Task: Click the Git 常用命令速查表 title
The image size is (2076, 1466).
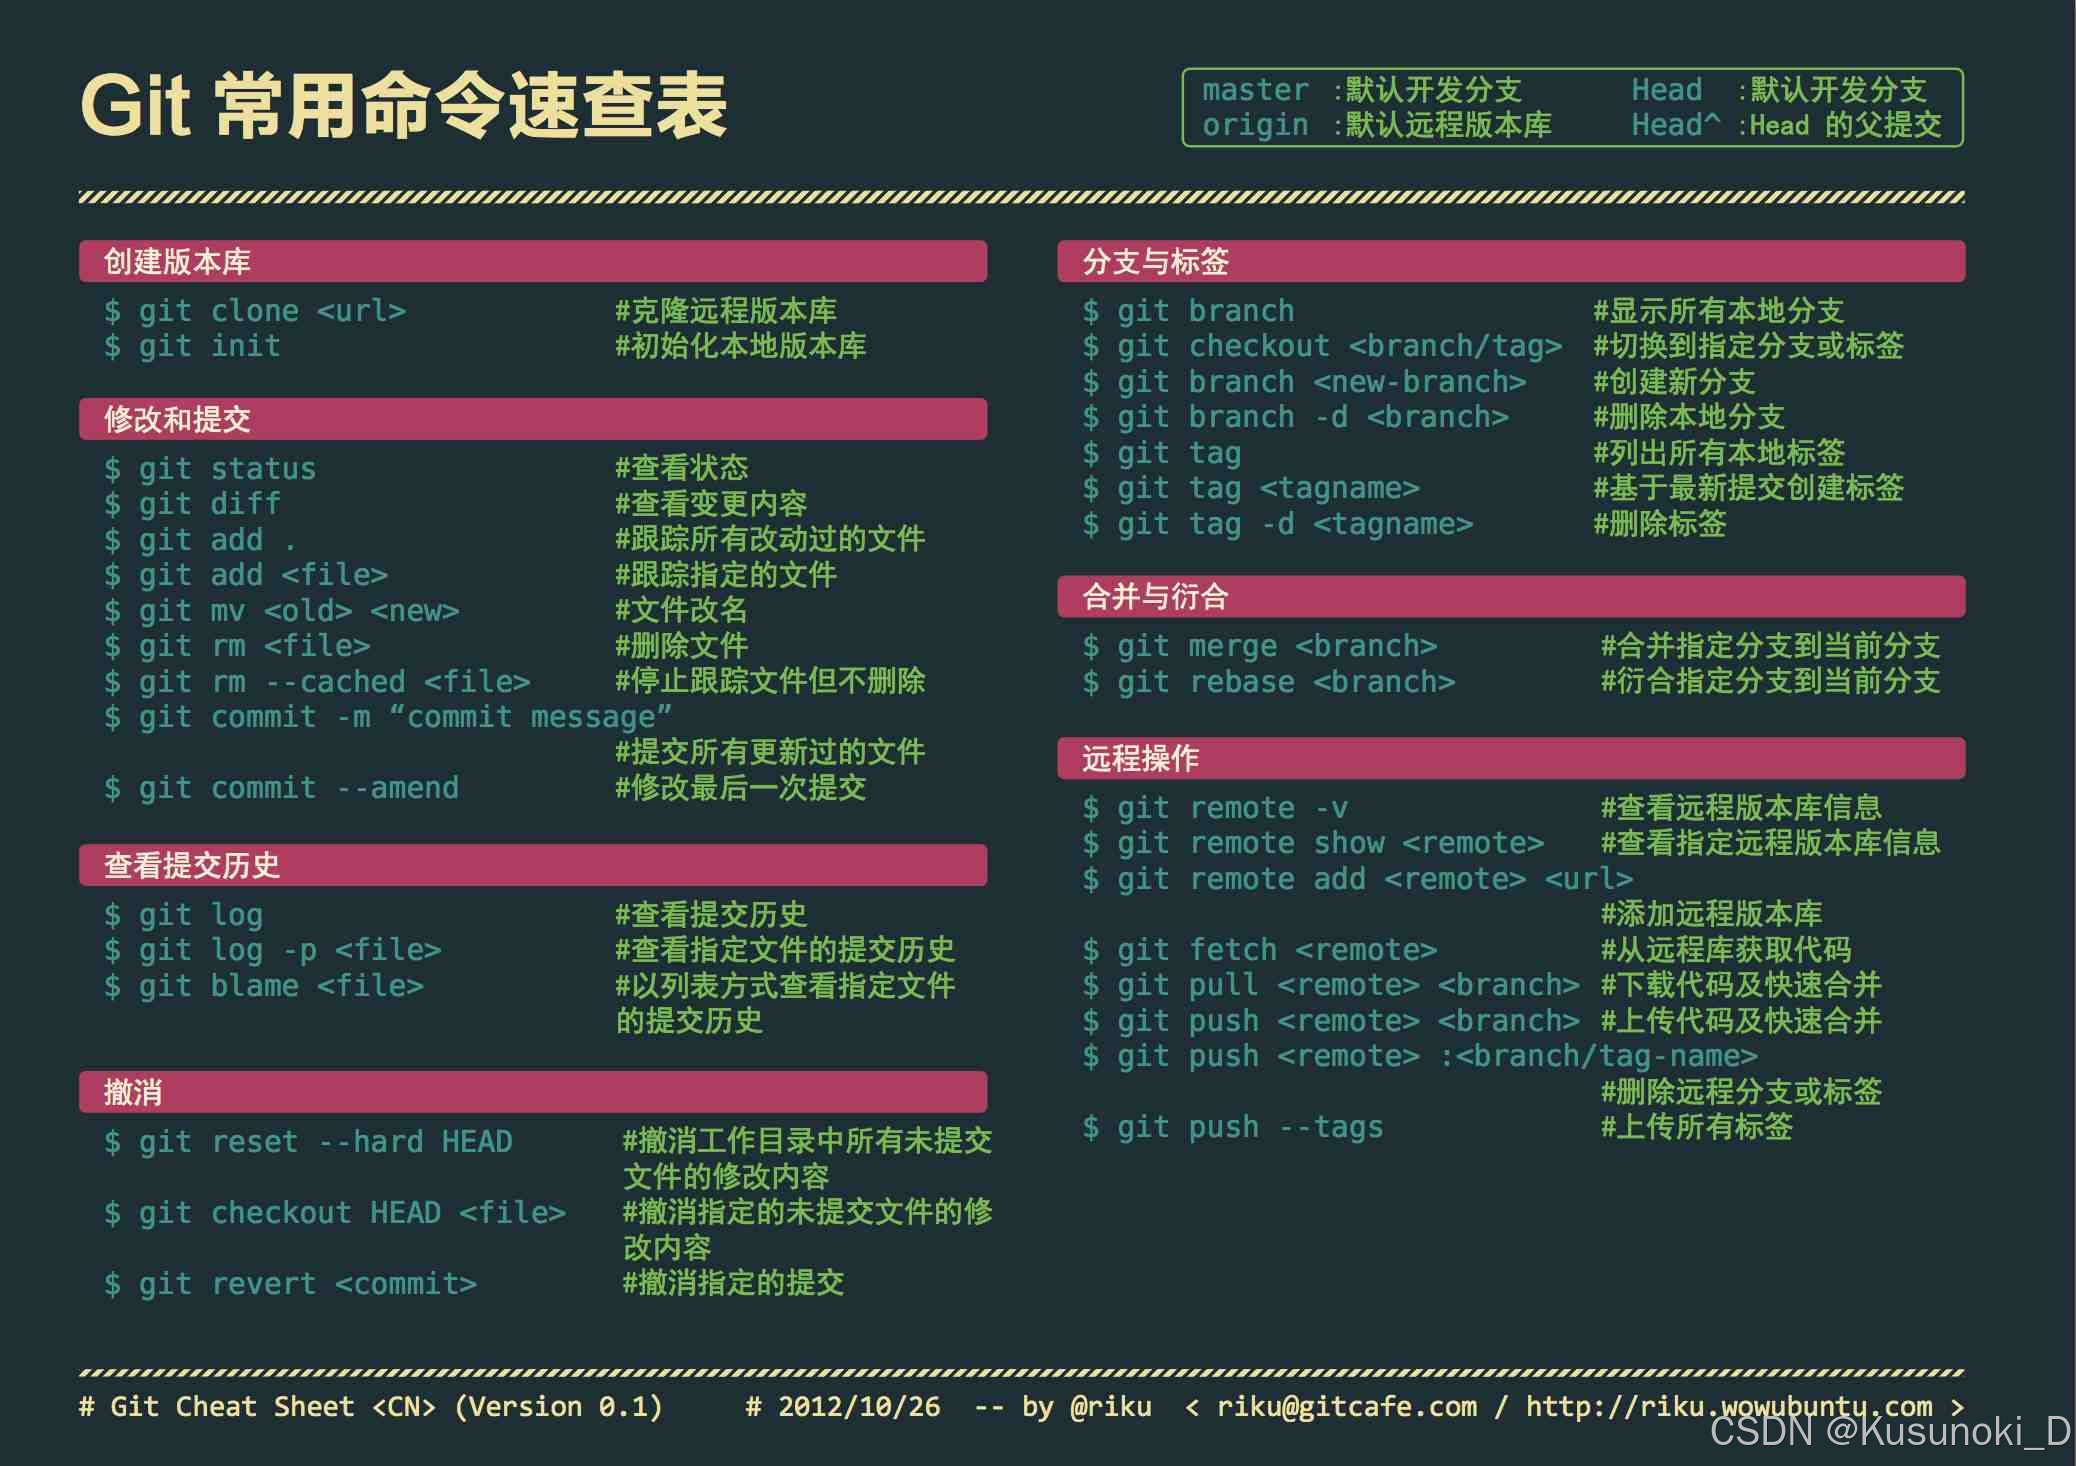Action: click(x=403, y=106)
